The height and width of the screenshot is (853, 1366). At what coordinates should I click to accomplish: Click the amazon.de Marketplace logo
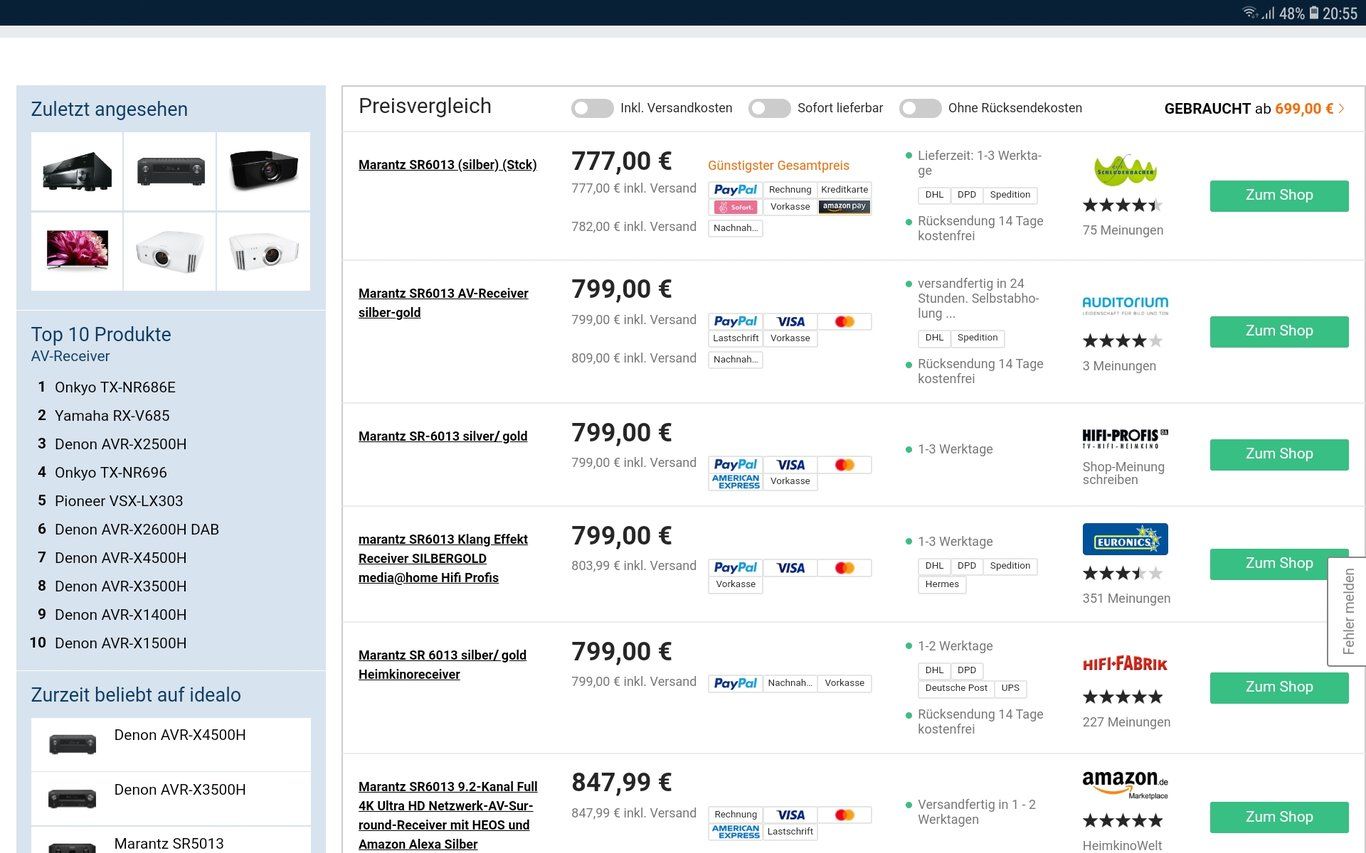pyautogui.click(x=1125, y=785)
